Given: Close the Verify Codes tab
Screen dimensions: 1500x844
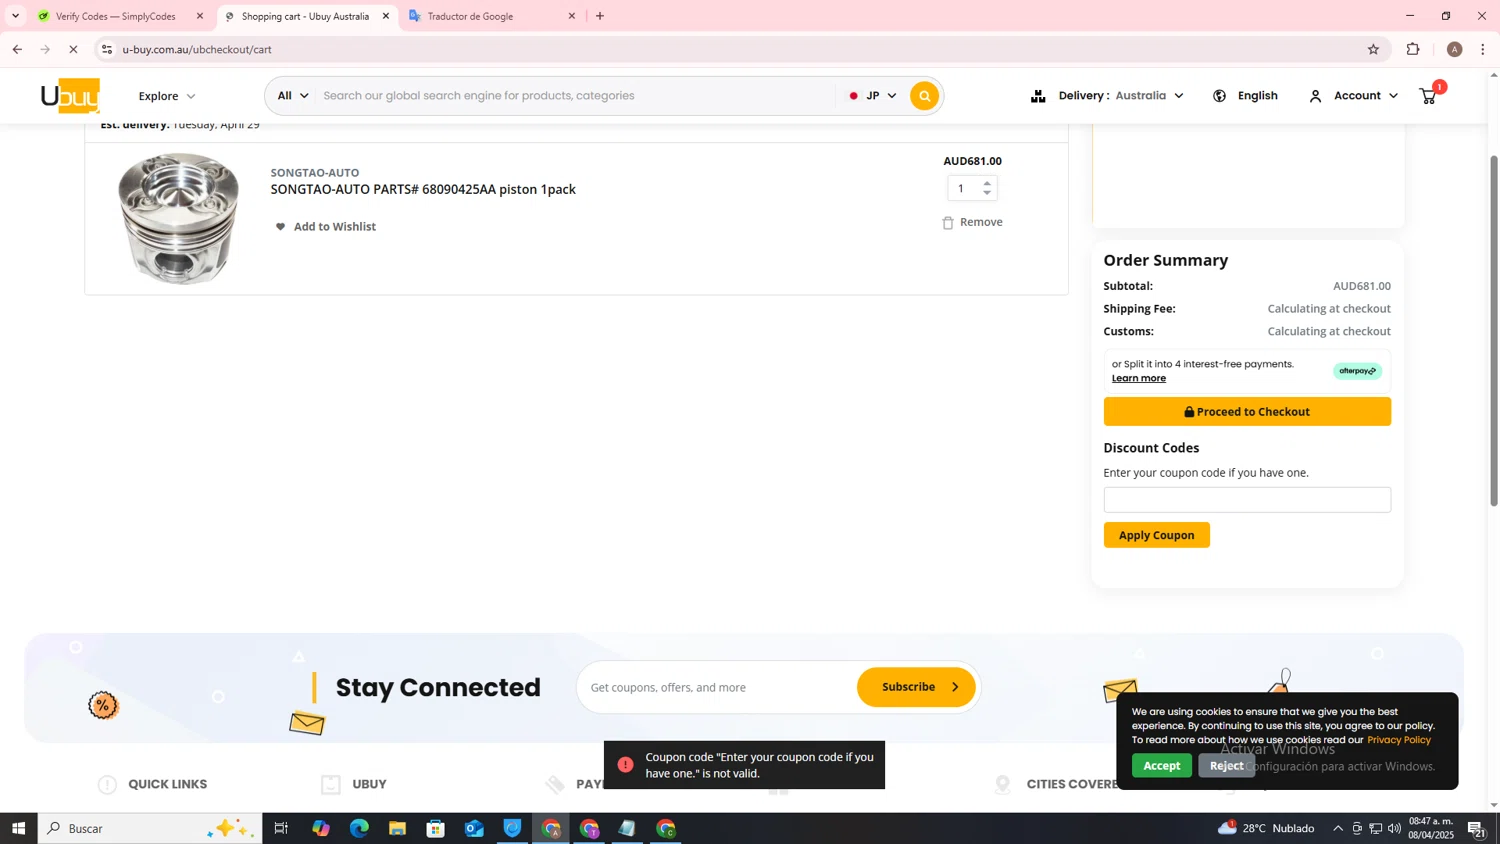Looking at the screenshot, I should click(x=200, y=16).
